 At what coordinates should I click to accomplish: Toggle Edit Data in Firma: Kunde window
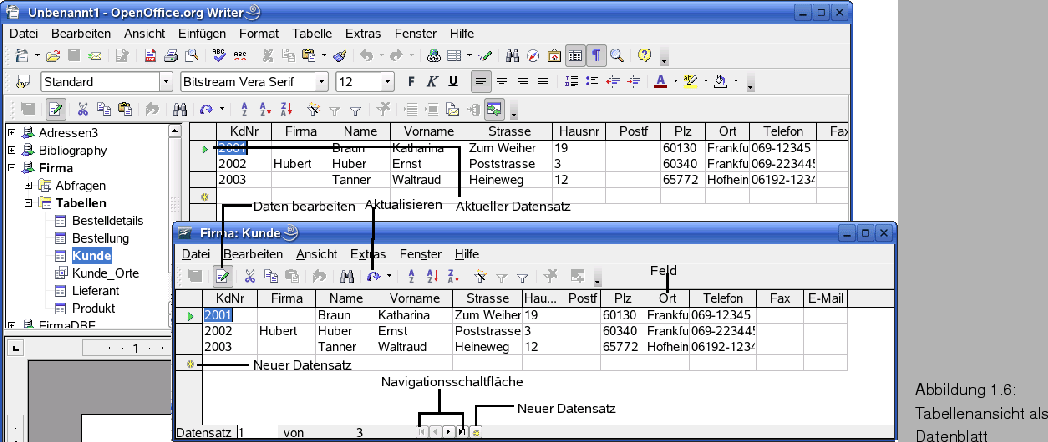pos(223,275)
